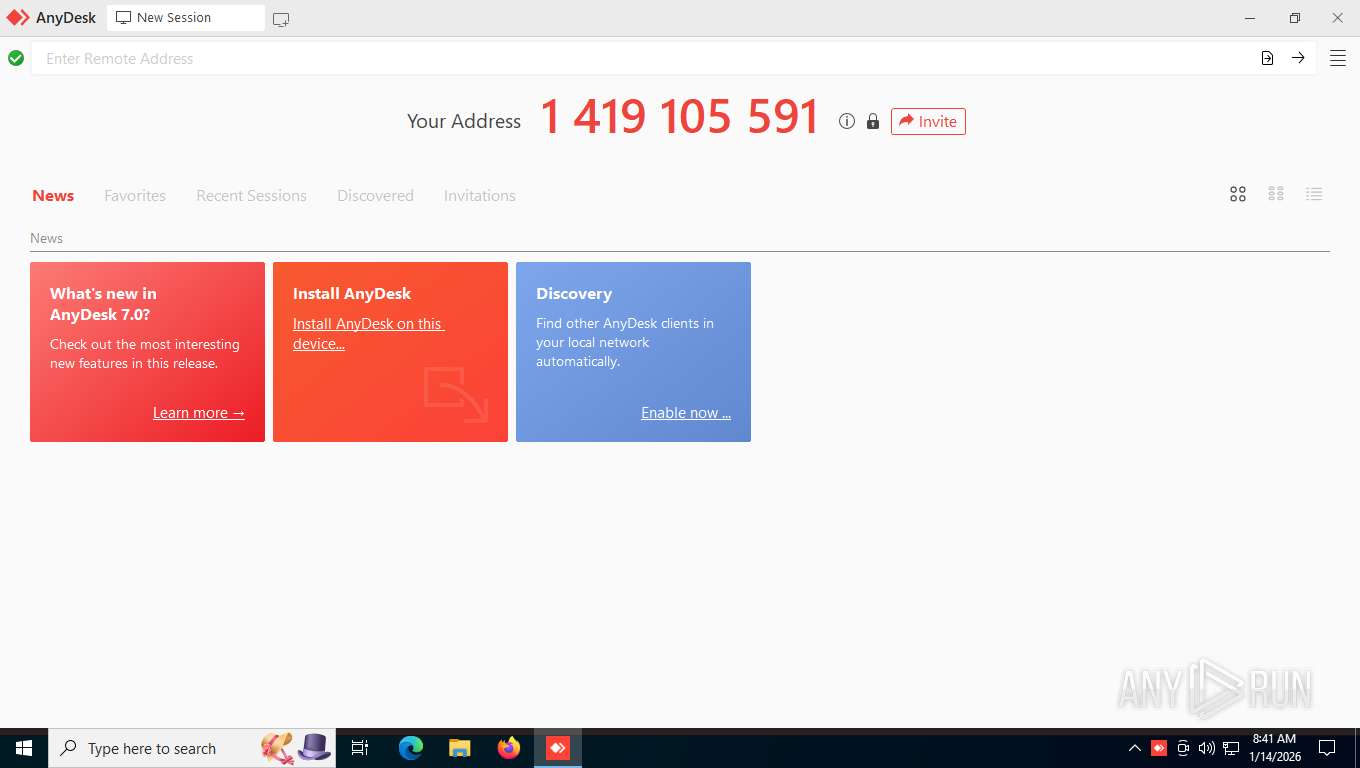Launch Microsoft Edge from the taskbar
This screenshot has width=1360, height=768.
coord(411,748)
